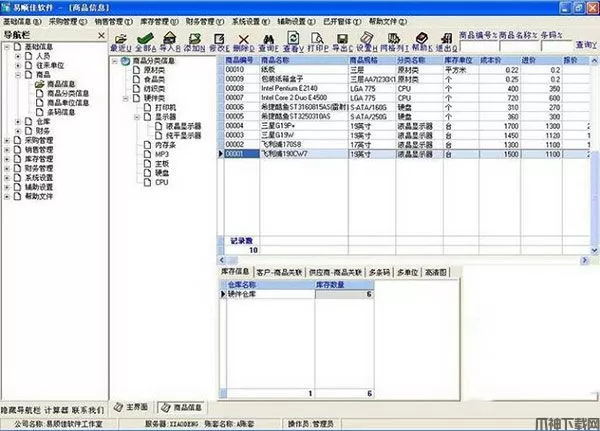Click the 添加 (Add) toolbar icon
Viewport: 600px width, 431px height.
click(x=190, y=37)
